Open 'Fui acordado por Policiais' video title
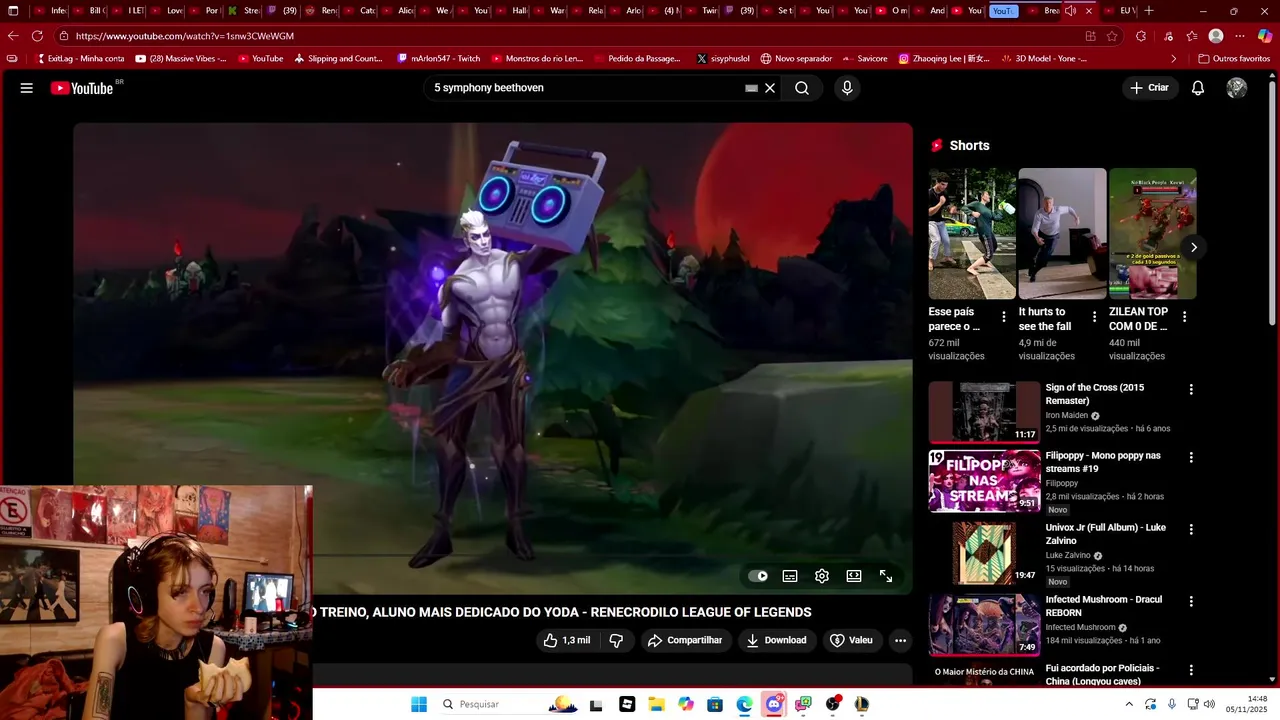 (1102, 674)
